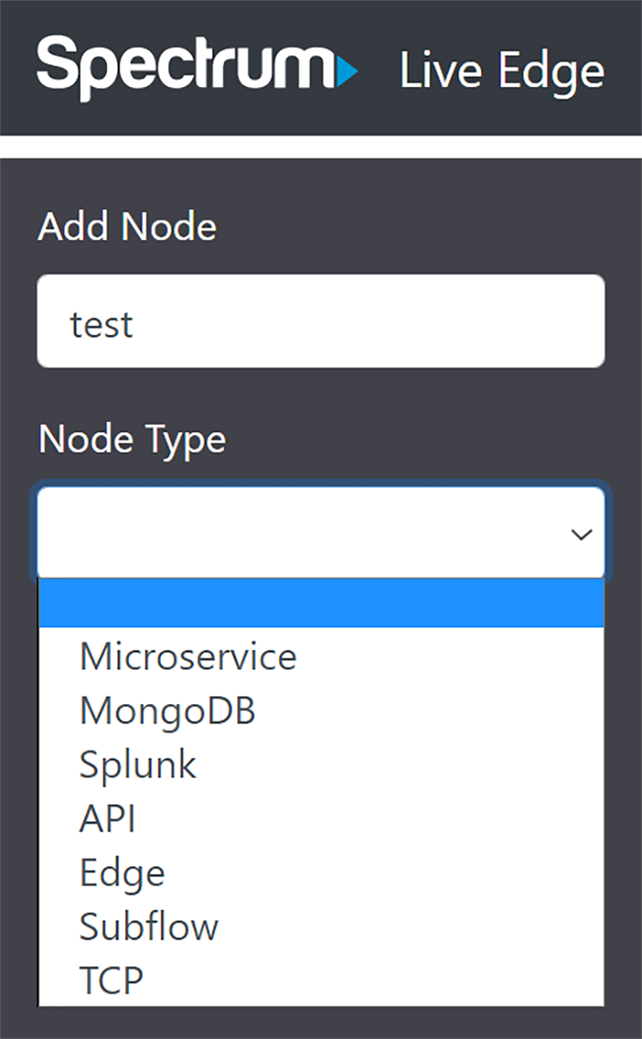Click the Live Edge header title
The image size is (642, 1039).
pos(502,72)
